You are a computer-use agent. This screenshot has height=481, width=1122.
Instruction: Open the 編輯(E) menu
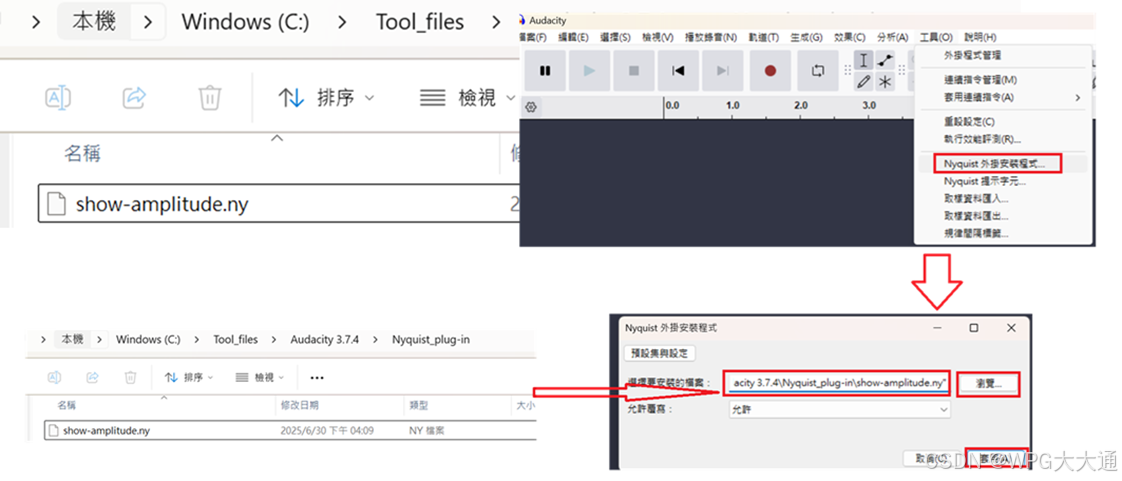[573, 37]
